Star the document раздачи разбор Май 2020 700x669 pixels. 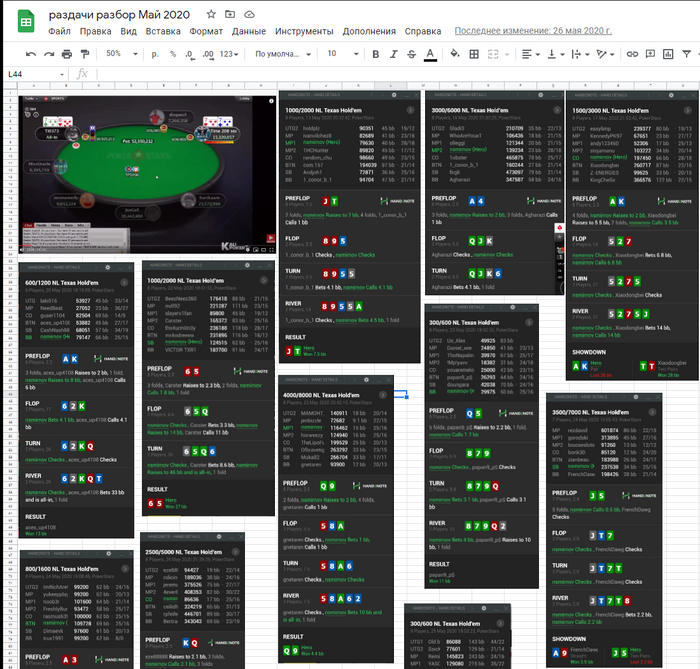[x=211, y=14]
